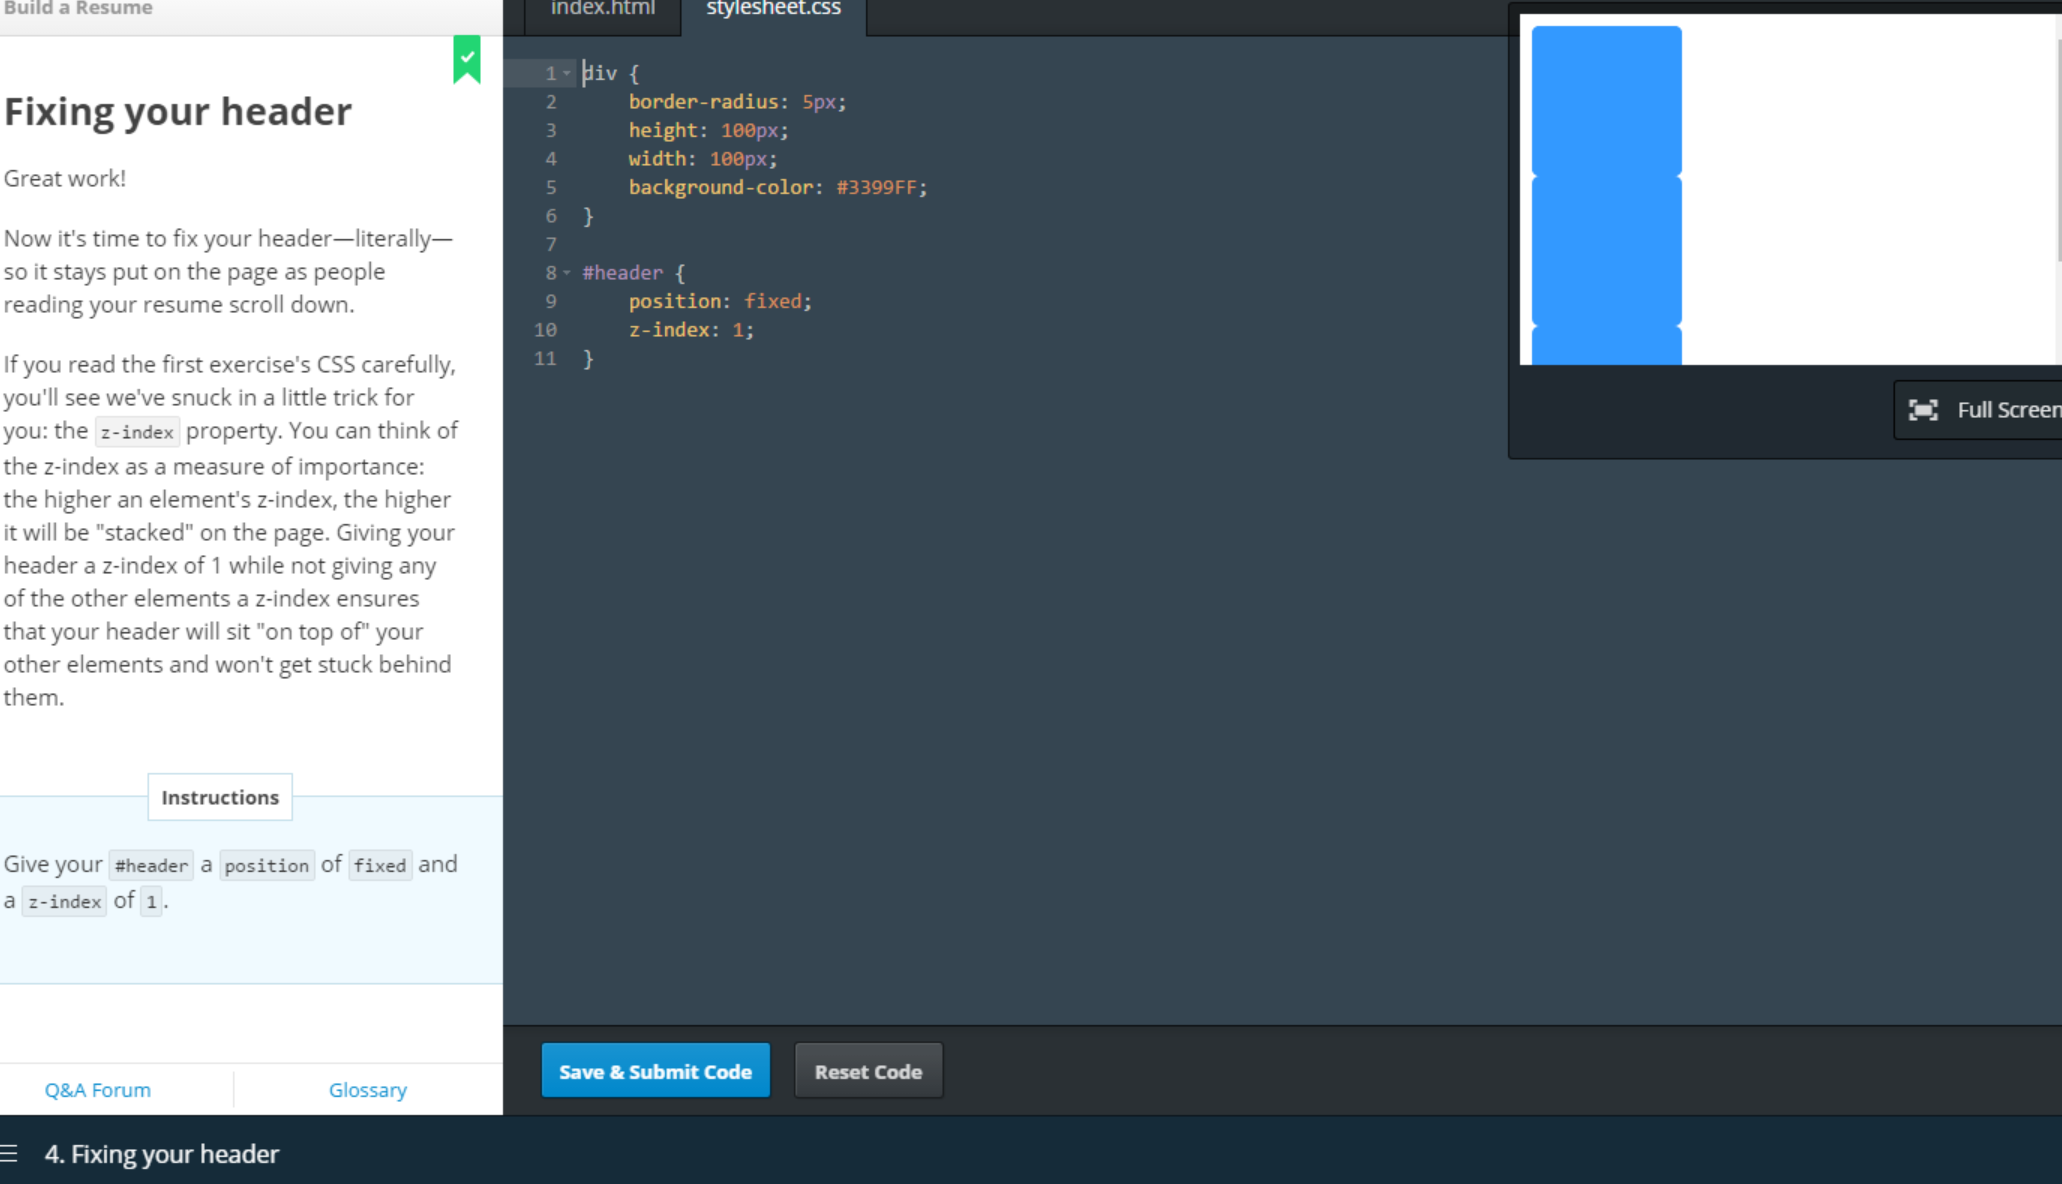Open the Q&A Forum link

(98, 1090)
